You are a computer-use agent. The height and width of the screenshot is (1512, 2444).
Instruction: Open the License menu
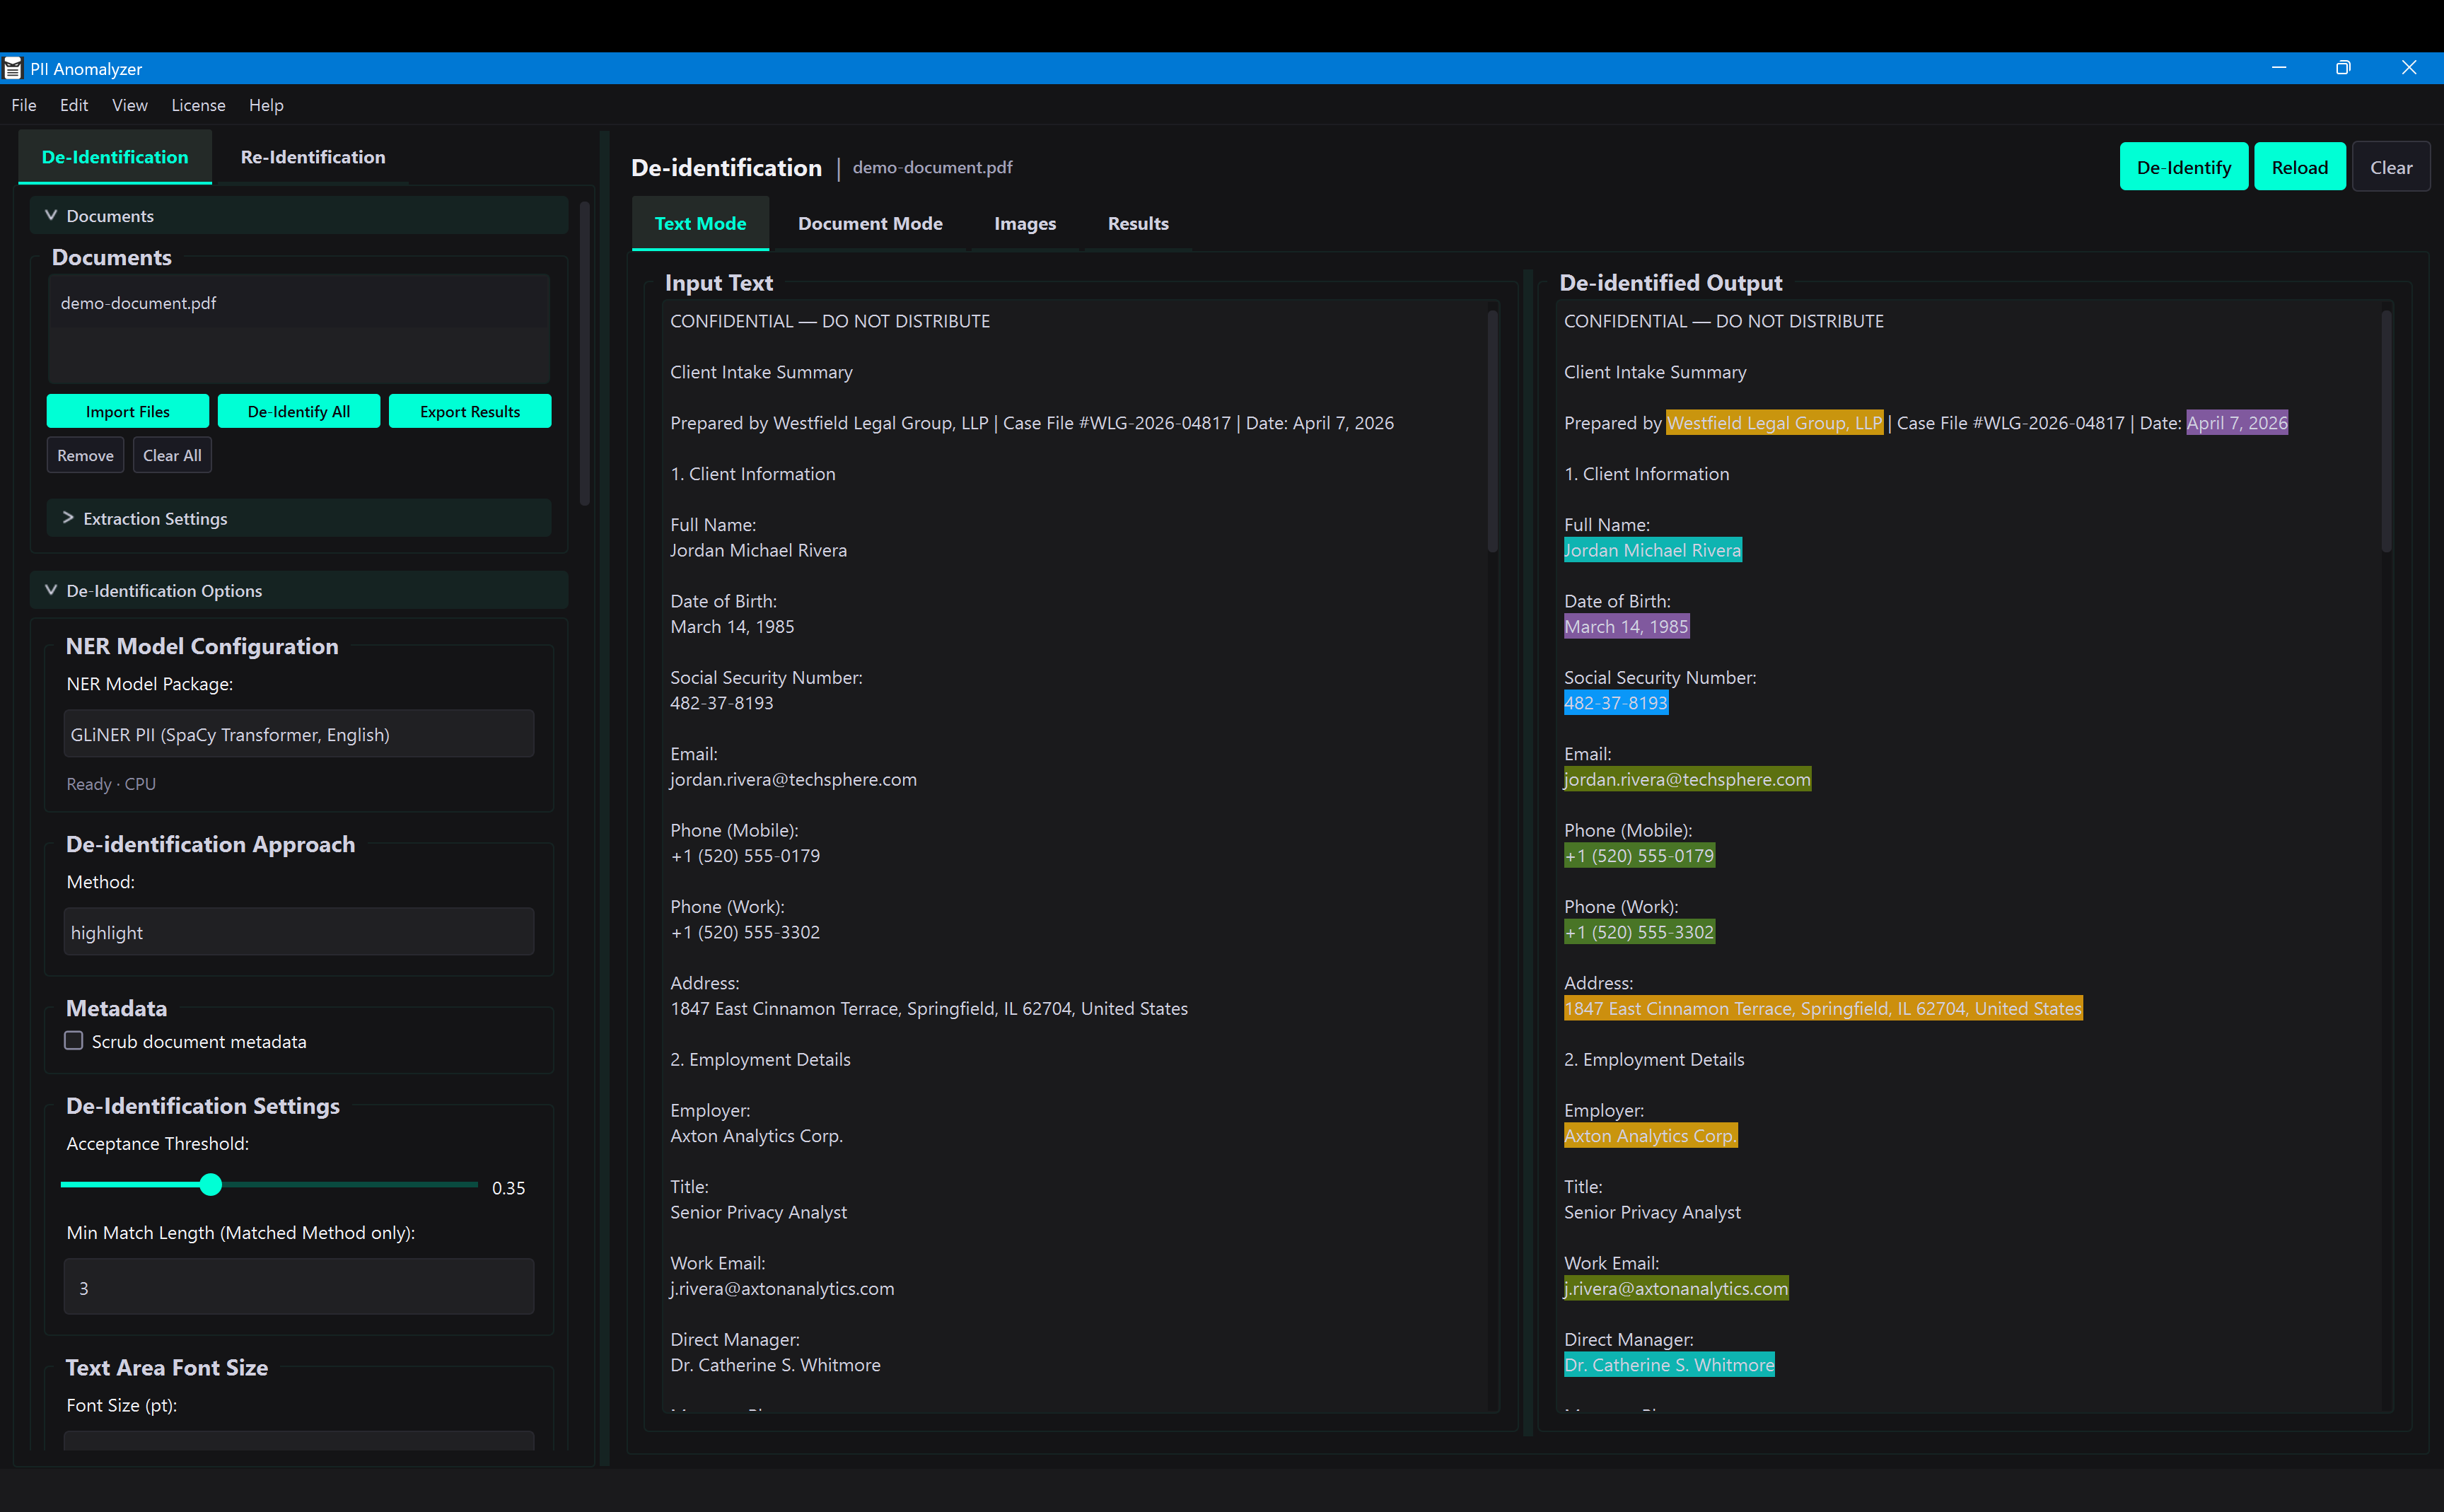click(x=198, y=105)
